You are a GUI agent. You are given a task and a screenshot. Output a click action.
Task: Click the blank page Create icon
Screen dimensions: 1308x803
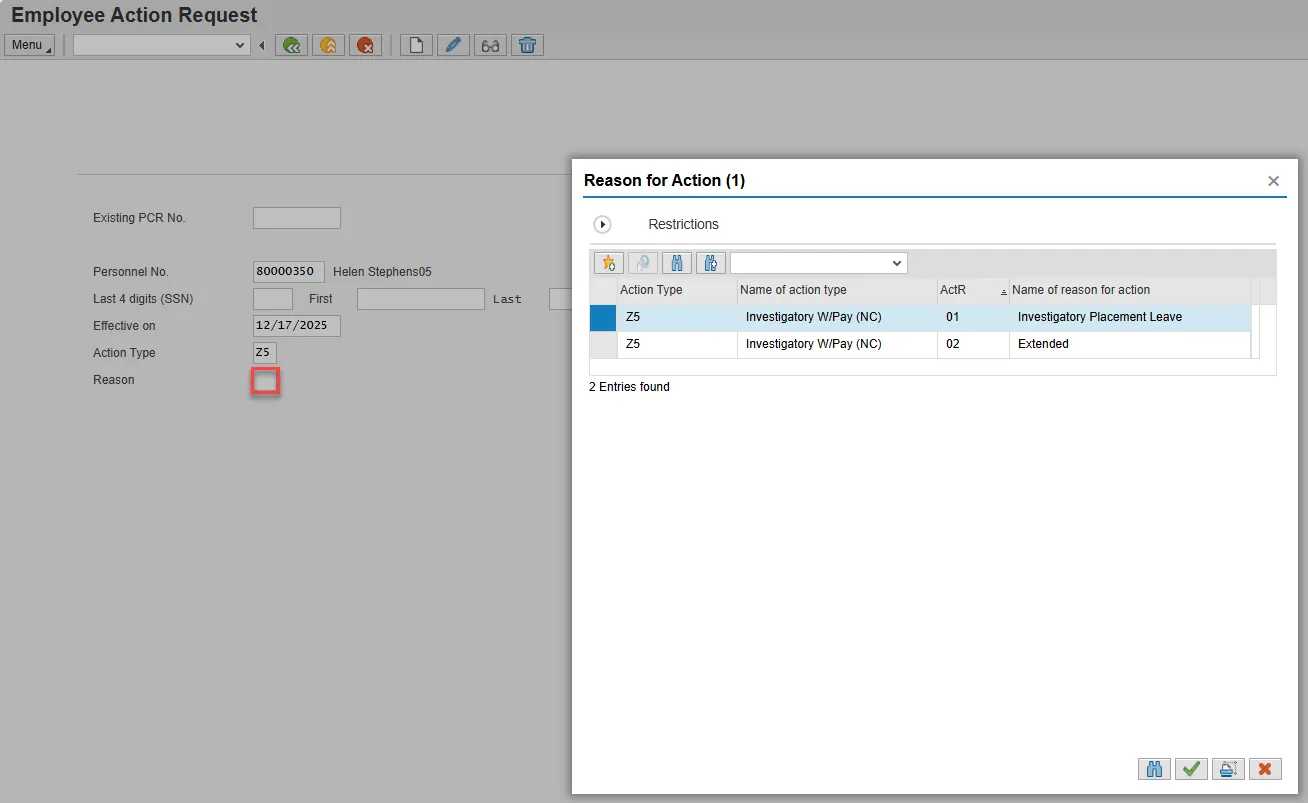pyautogui.click(x=416, y=45)
